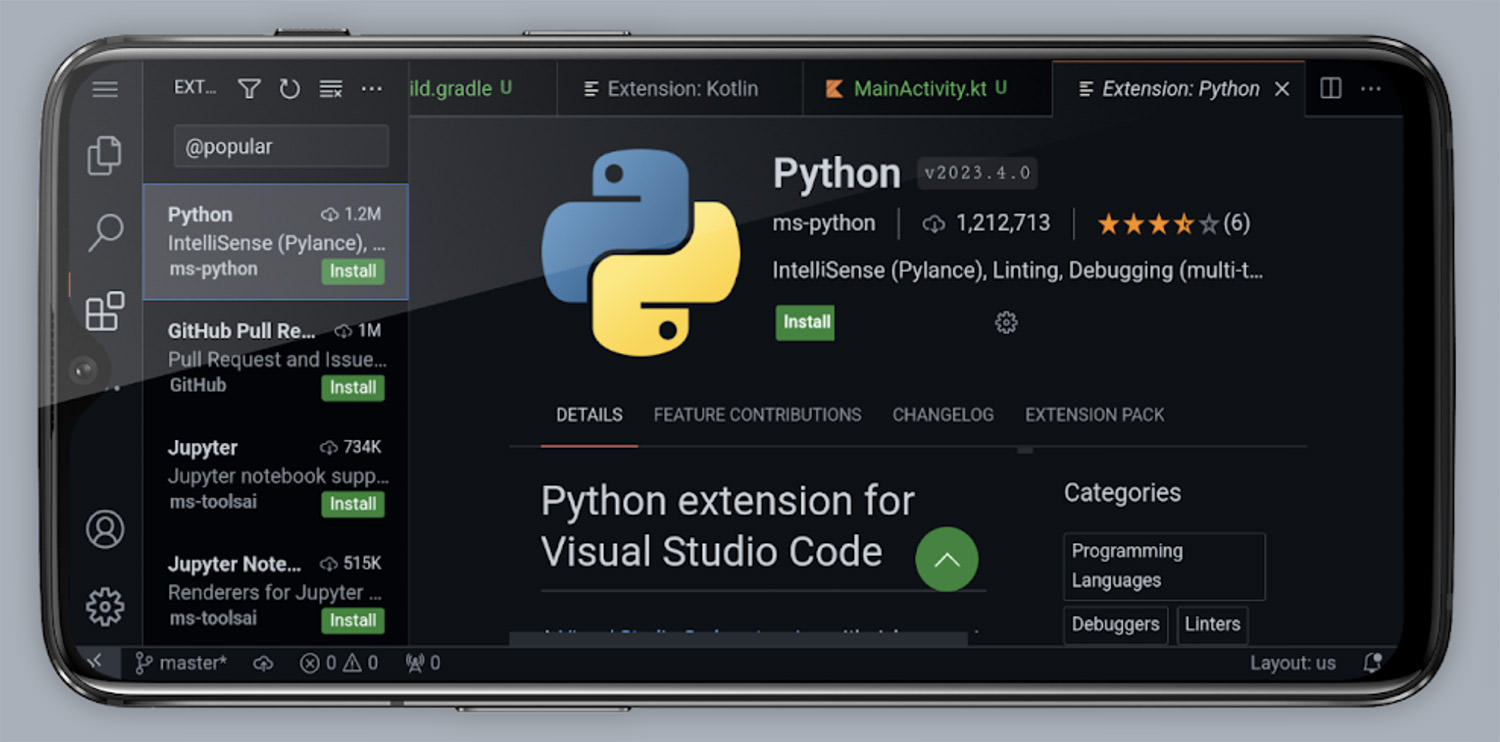This screenshot has height=742, width=1500.
Task: Open notifications bell icon
Action: (x=1372, y=662)
